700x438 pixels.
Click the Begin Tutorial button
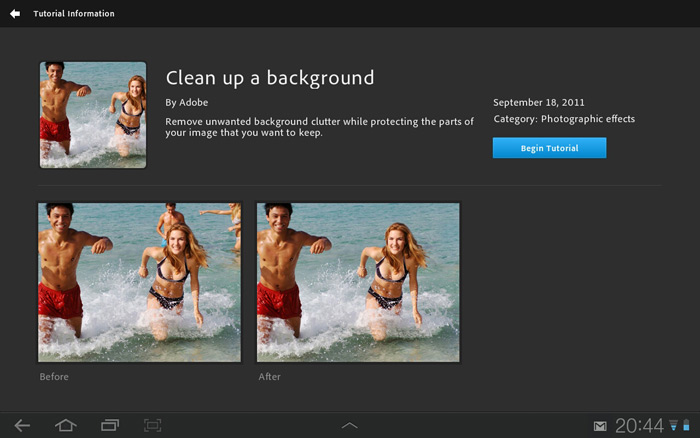point(549,148)
